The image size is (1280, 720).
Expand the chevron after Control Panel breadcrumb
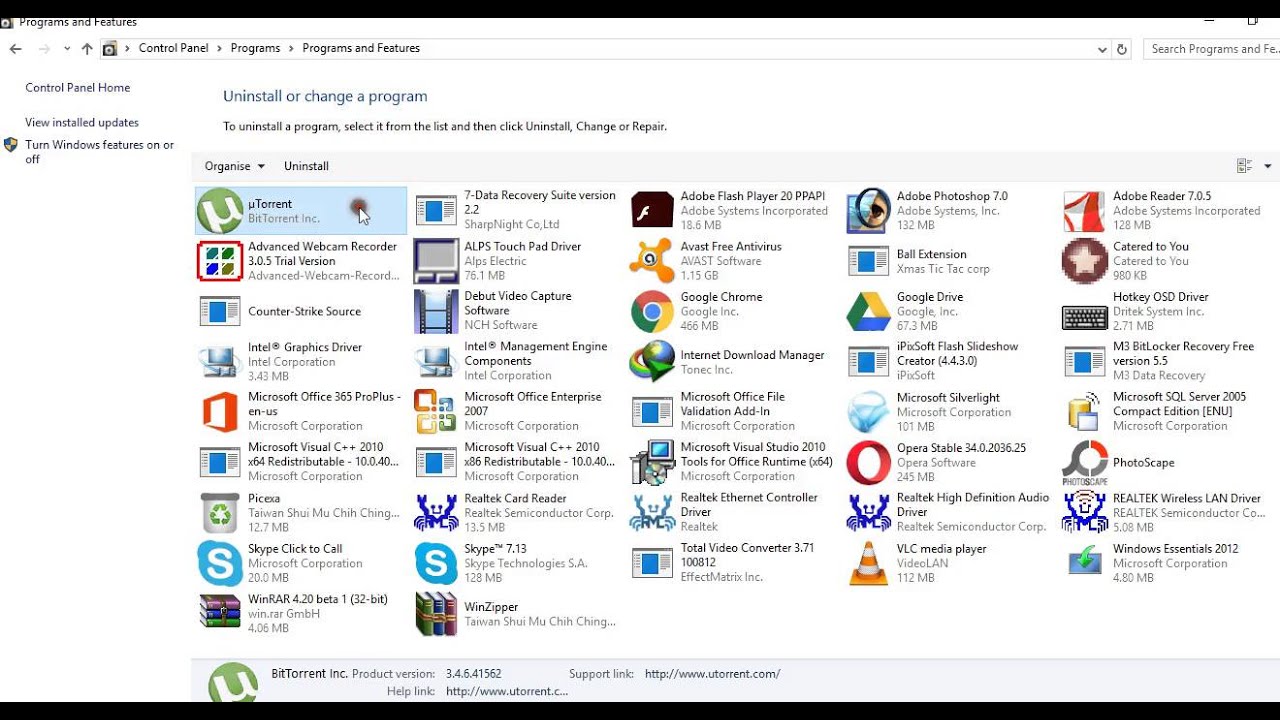(x=220, y=48)
